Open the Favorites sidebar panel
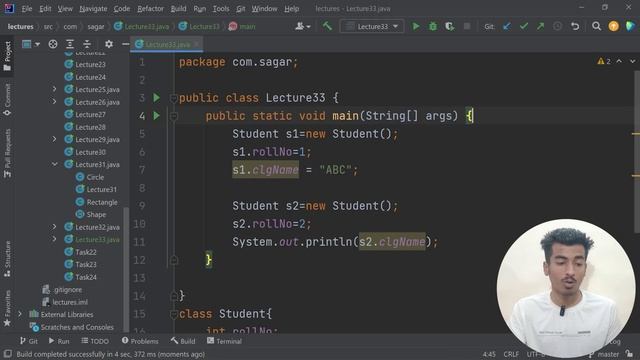This screenshot has width=640, height=360. tap(7, 308)
